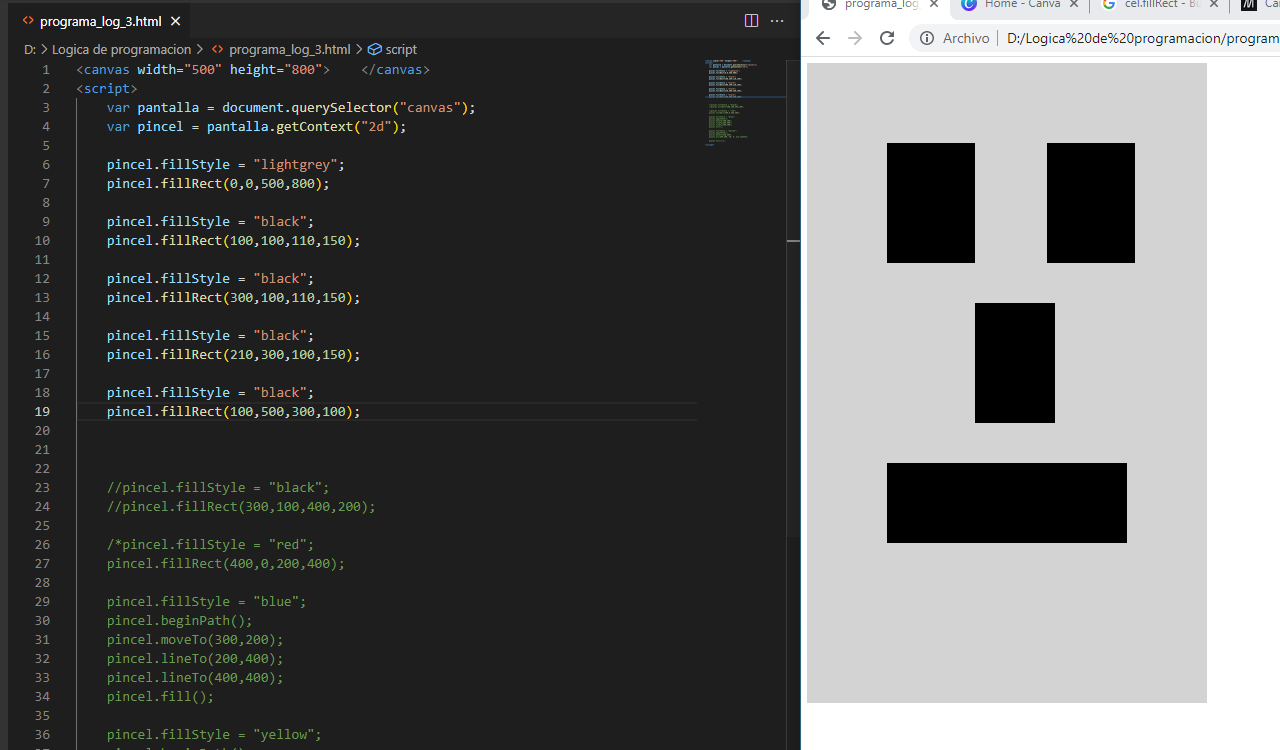This screenshot has width=1280, height=750.
Task: Click the script cube icon in breadcrumb
Action: (x=375, y=49)
